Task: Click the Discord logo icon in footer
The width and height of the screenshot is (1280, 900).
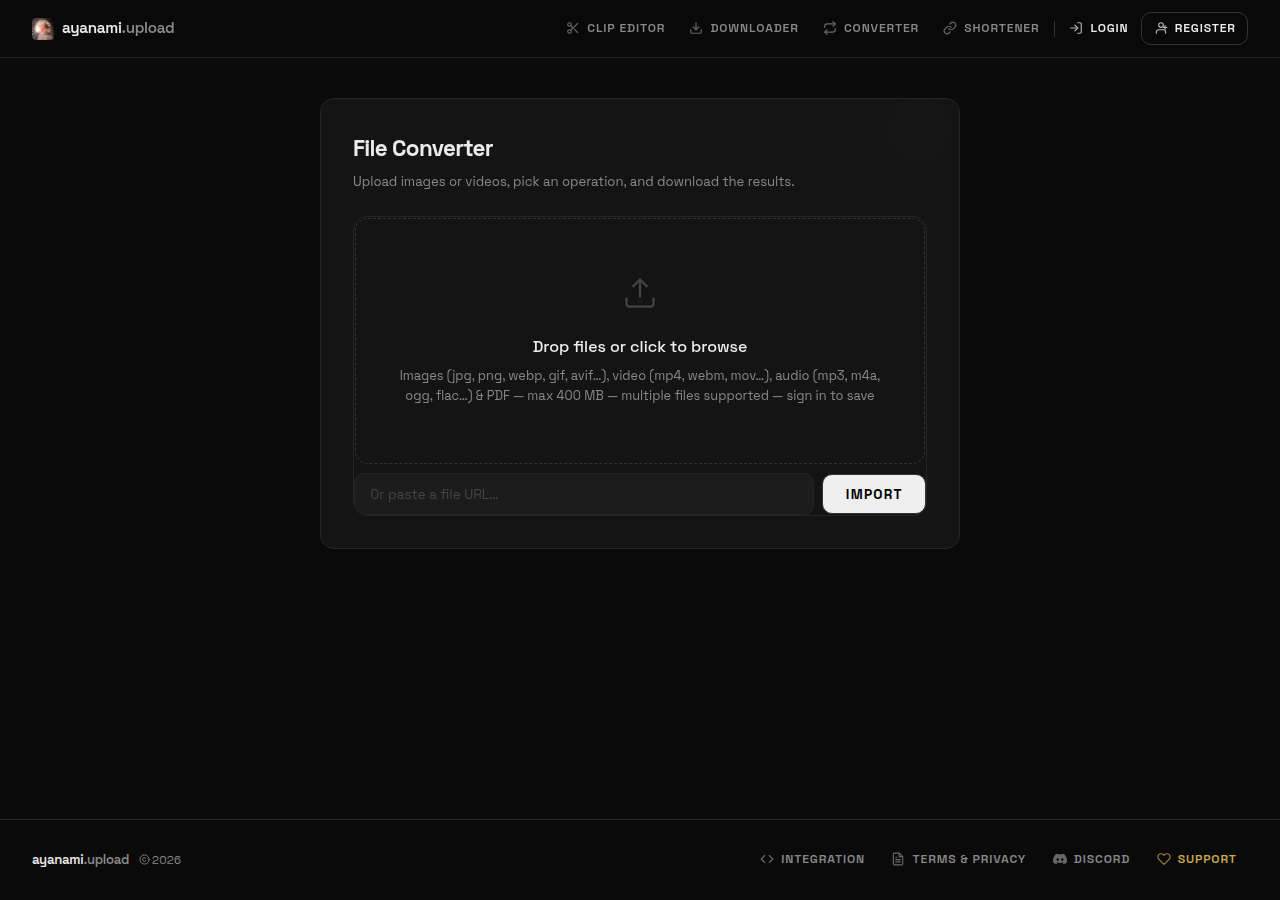Action: point(1060,859)
